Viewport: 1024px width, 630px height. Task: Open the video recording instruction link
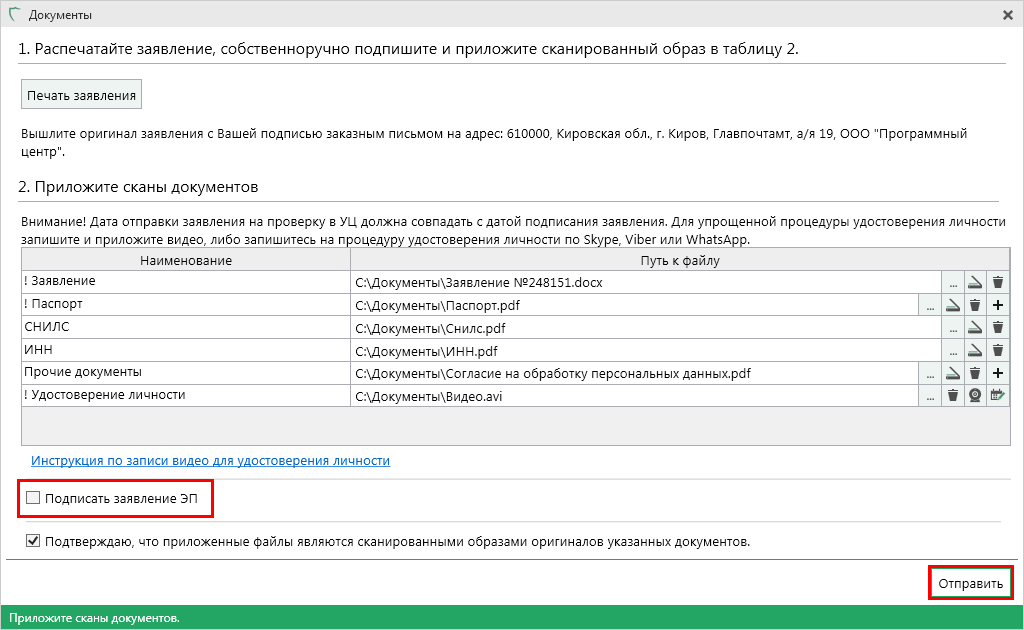pos(210,461)
